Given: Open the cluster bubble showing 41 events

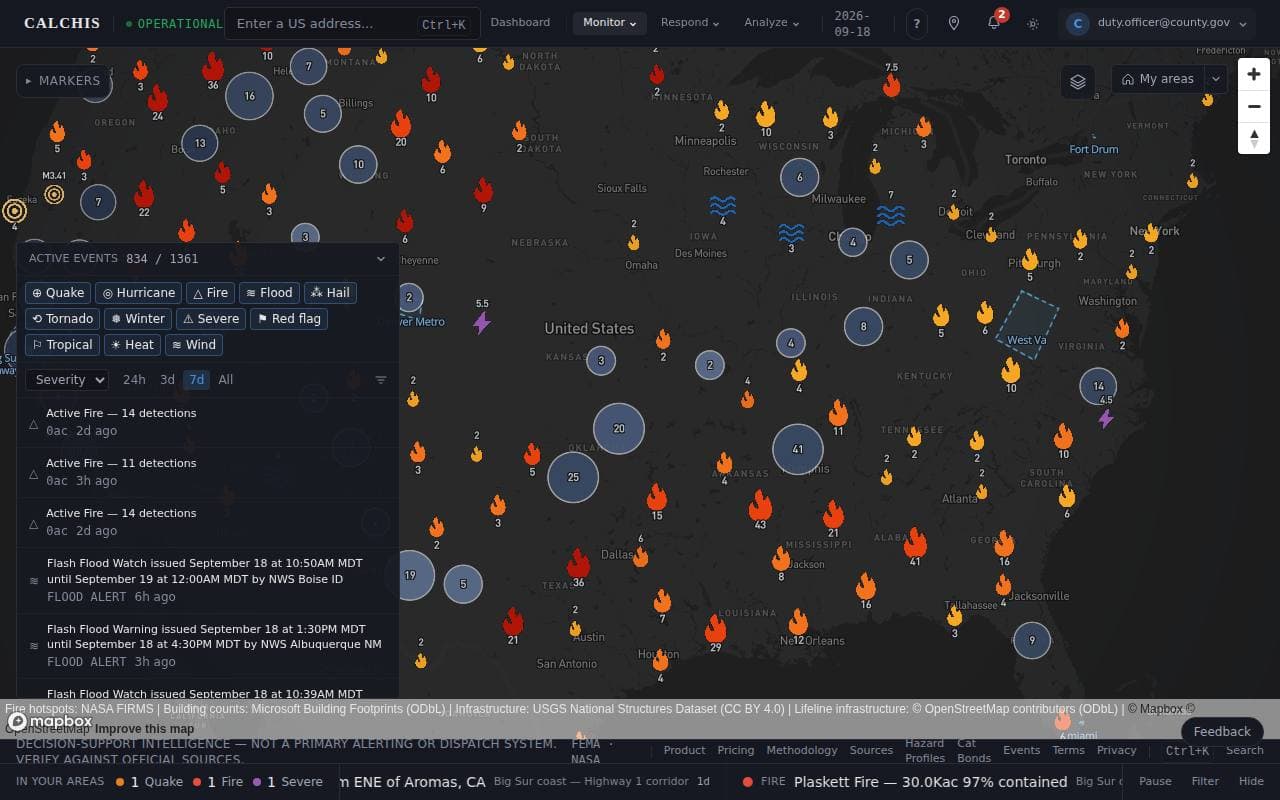Looking at the screenshot, I should coord(797,449).
